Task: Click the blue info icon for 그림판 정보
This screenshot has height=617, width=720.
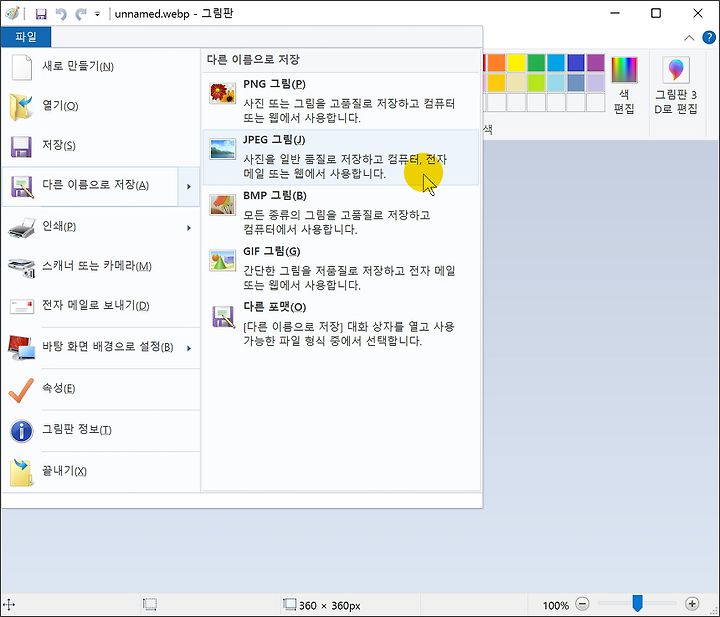Action: 22,431
